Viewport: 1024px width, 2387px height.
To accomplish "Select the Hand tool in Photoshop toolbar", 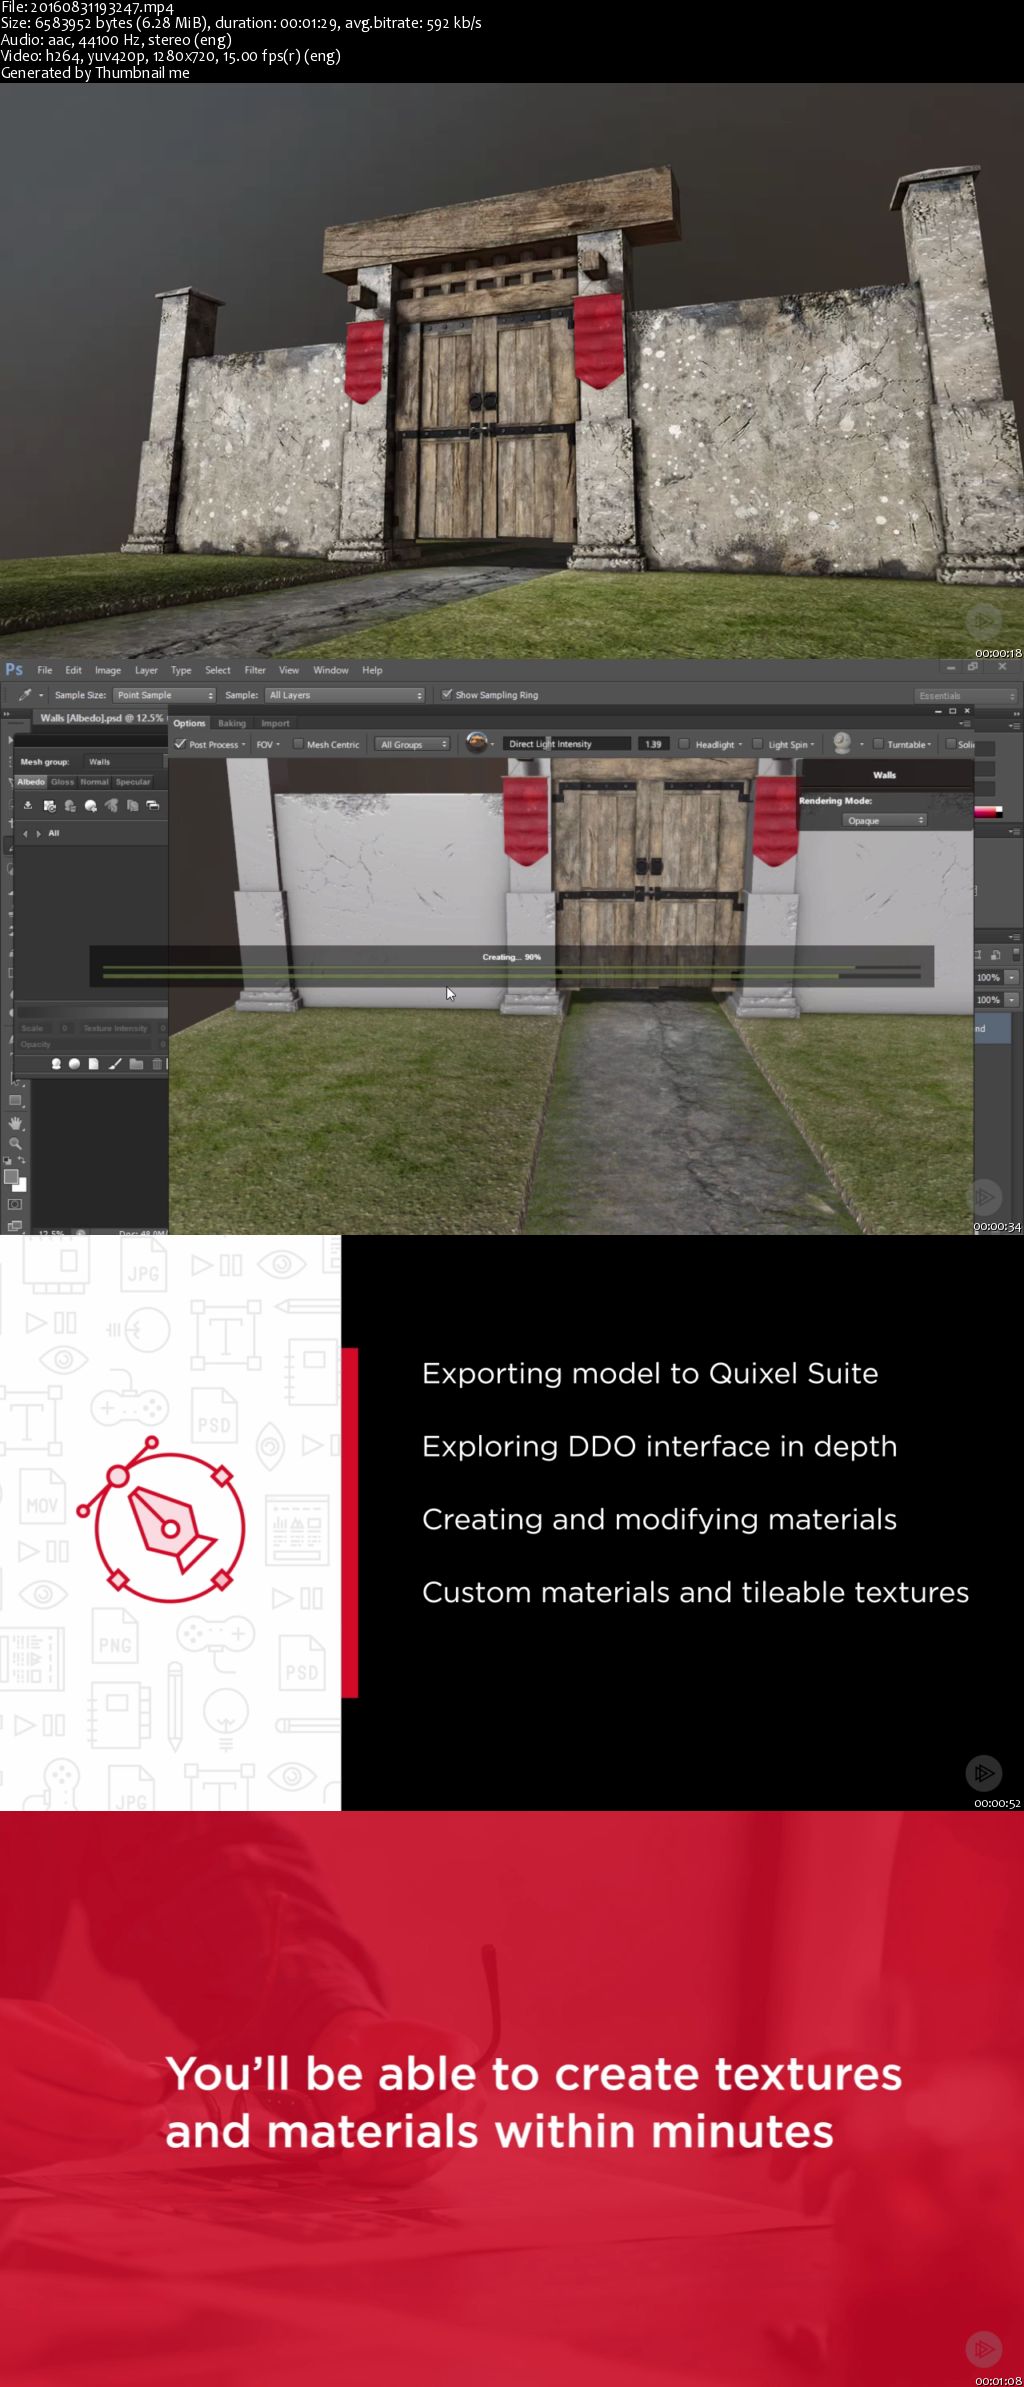I will (15, 1123).
